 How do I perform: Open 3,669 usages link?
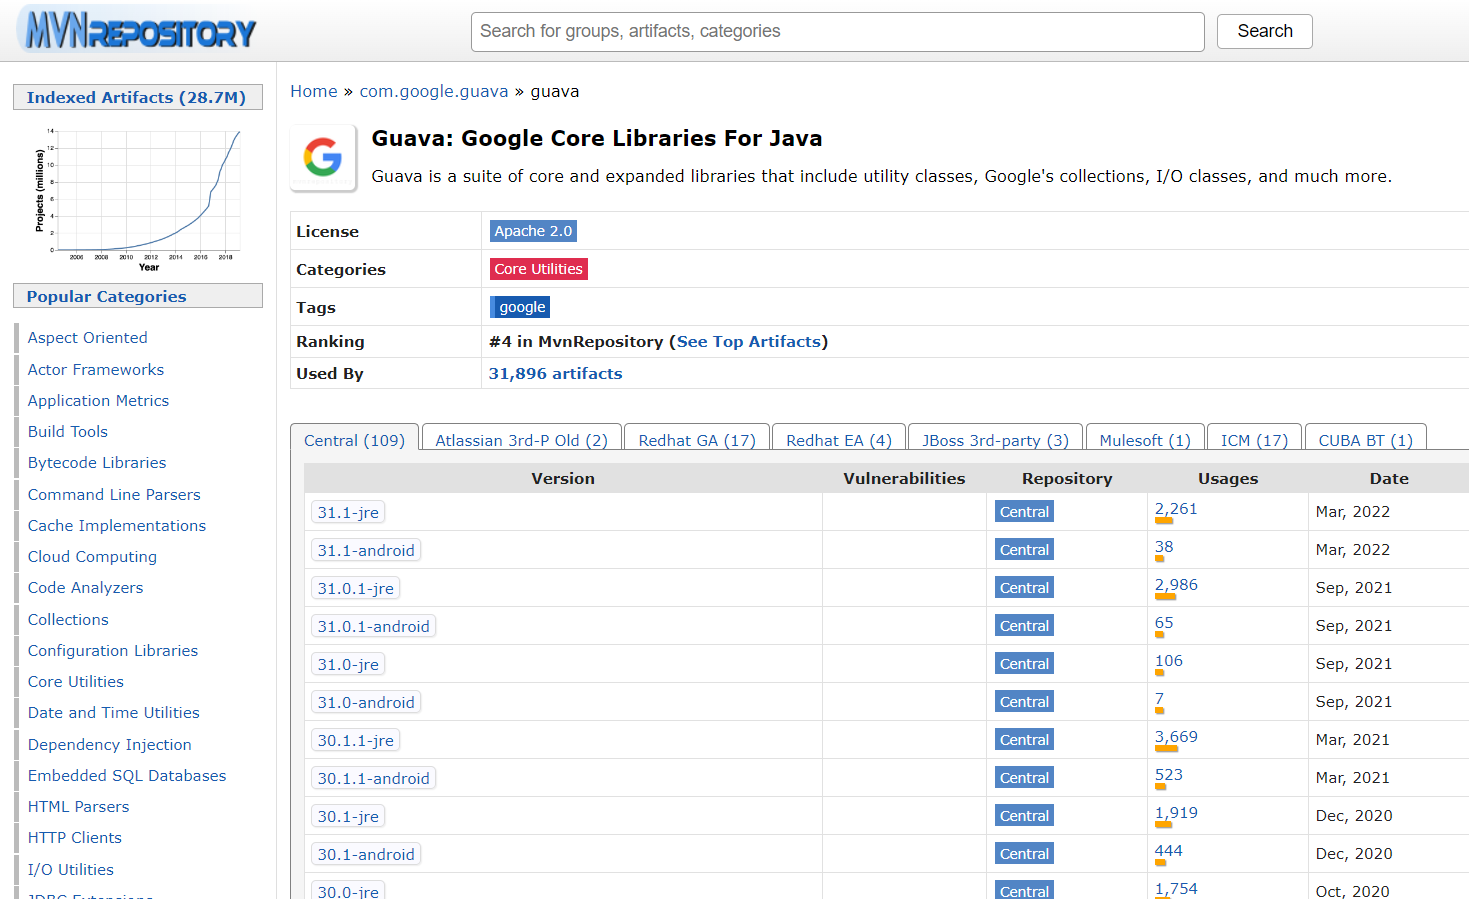1176,737
